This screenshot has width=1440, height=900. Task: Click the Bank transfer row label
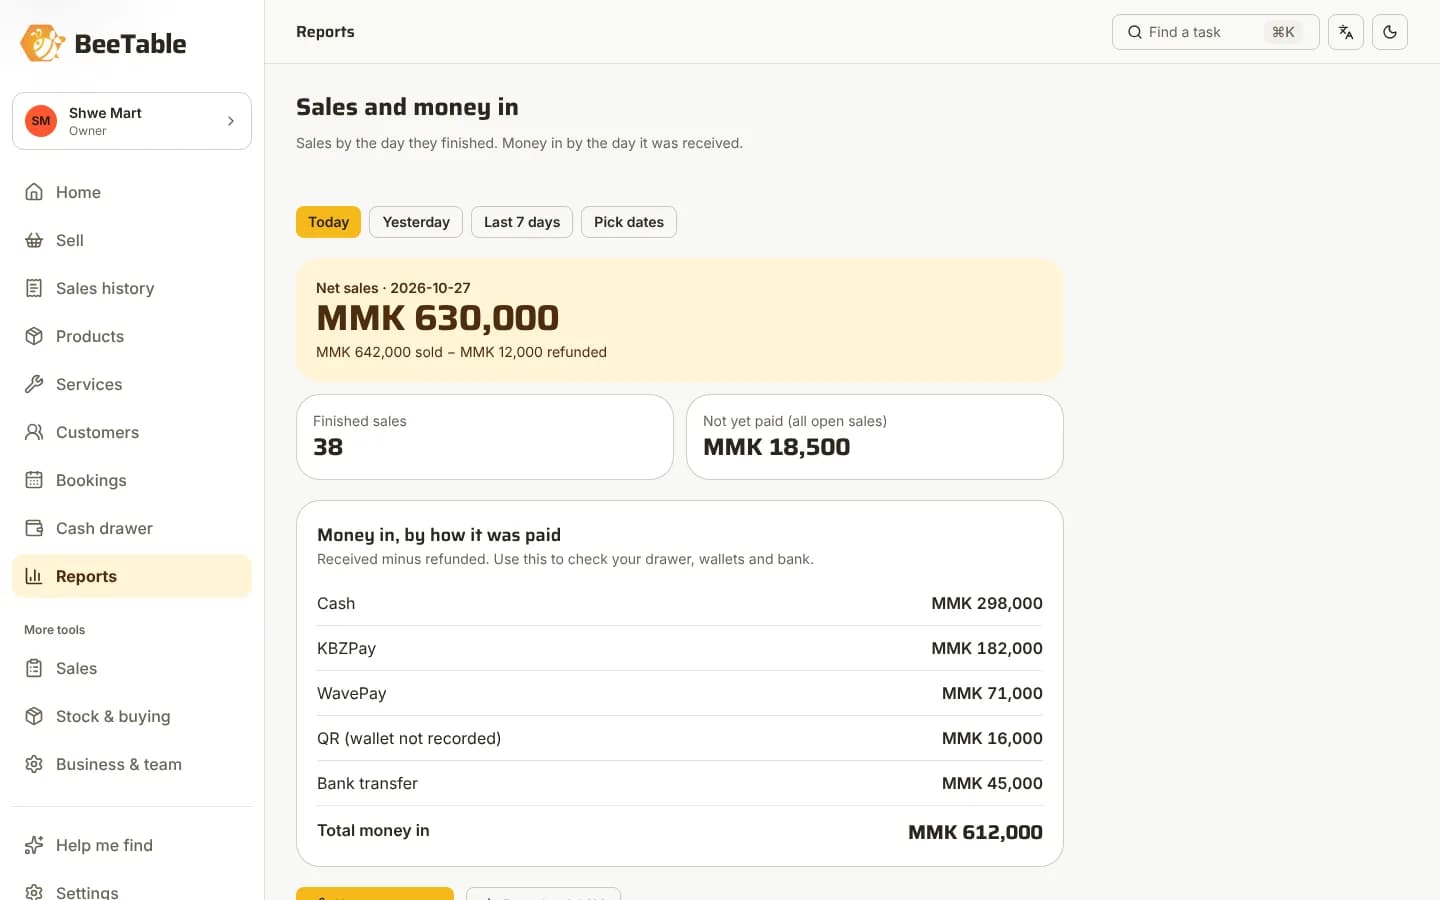tap(367, 783)
